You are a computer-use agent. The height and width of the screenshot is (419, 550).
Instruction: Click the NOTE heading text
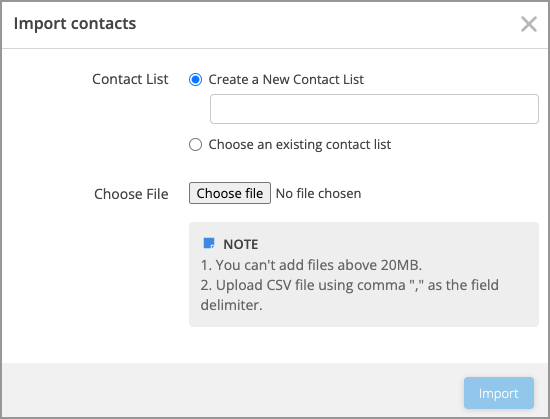[x=241, y=244]
